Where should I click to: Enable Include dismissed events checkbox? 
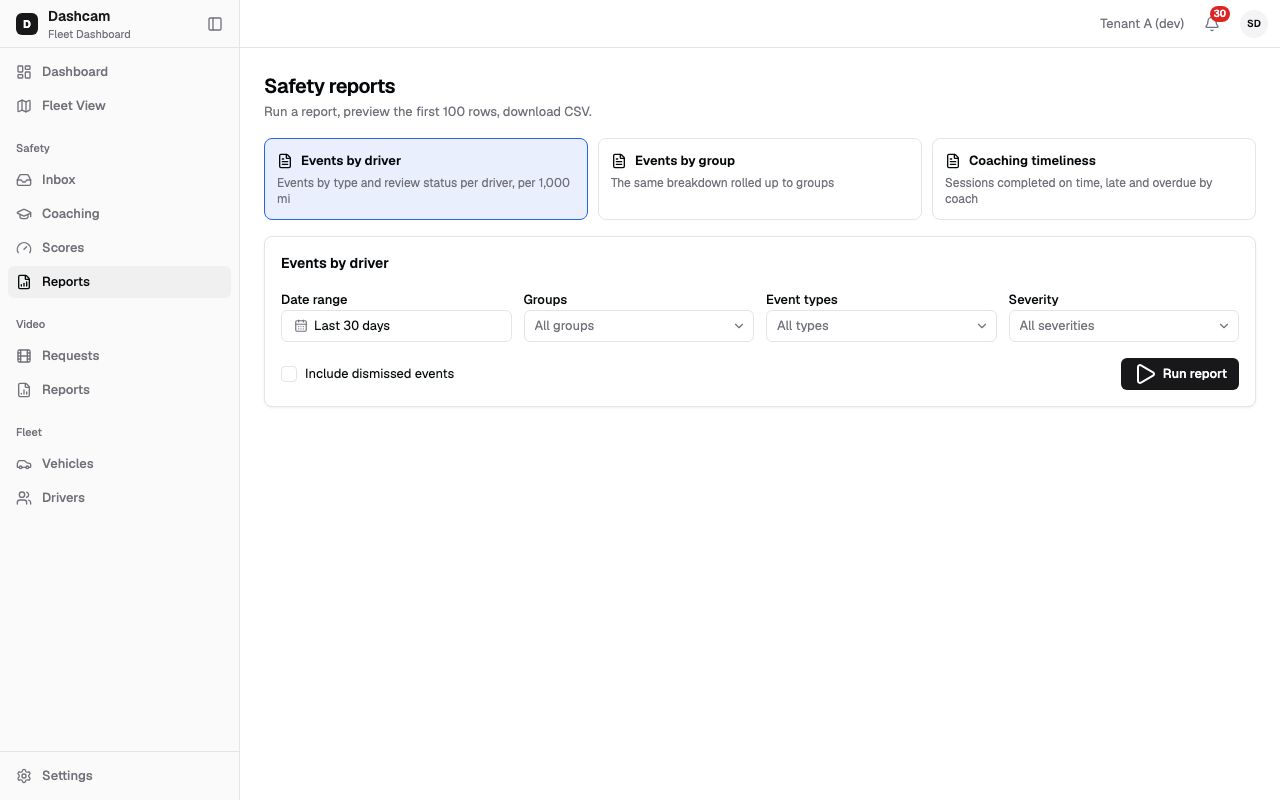[289, 374]
